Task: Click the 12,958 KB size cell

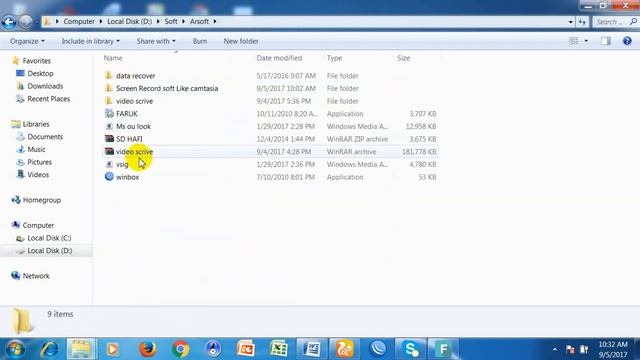Action: (421, 127)
